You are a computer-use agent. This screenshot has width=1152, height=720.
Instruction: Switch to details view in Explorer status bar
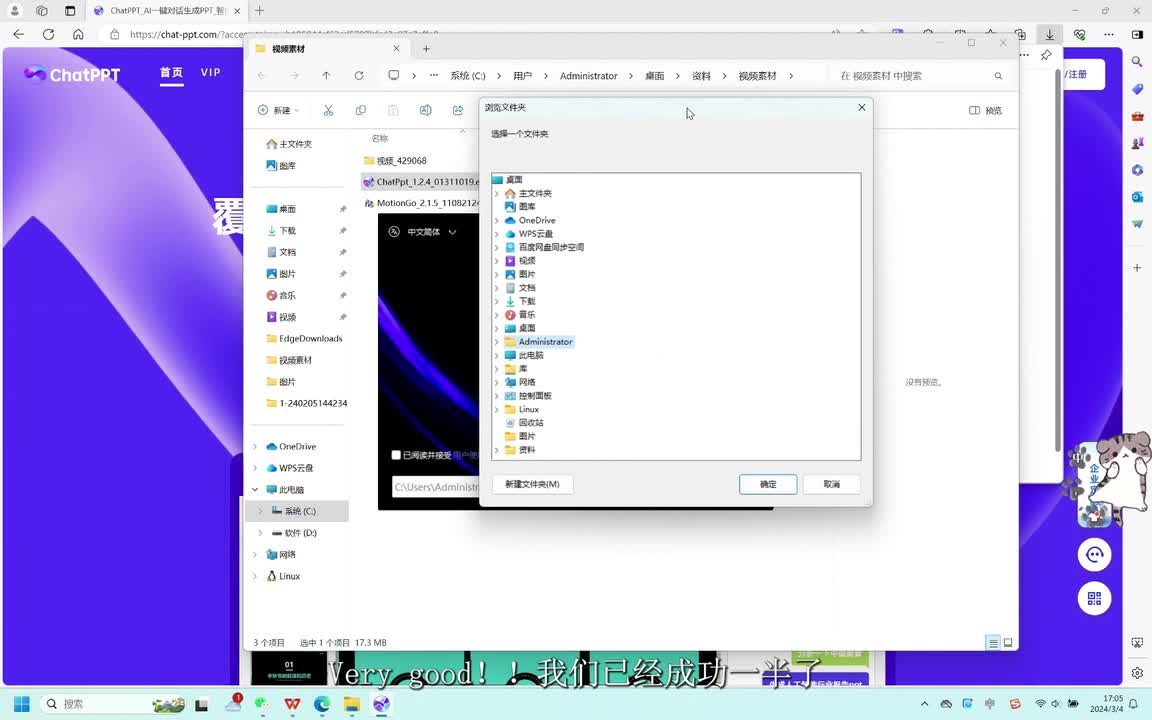click(x=992, y=642)
